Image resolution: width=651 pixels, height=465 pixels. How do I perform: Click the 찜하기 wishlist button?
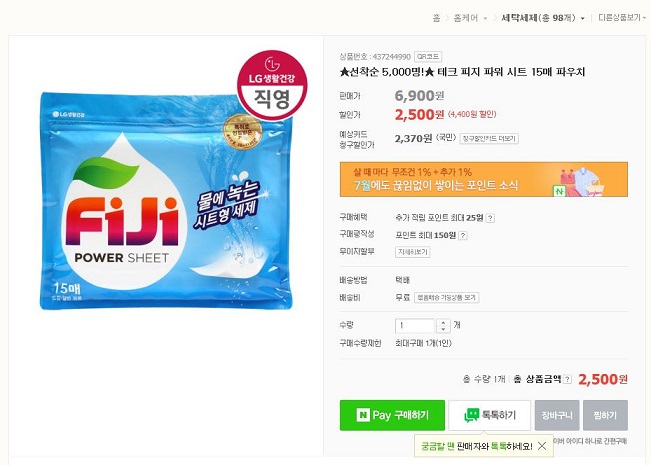[x=605, y=415]
